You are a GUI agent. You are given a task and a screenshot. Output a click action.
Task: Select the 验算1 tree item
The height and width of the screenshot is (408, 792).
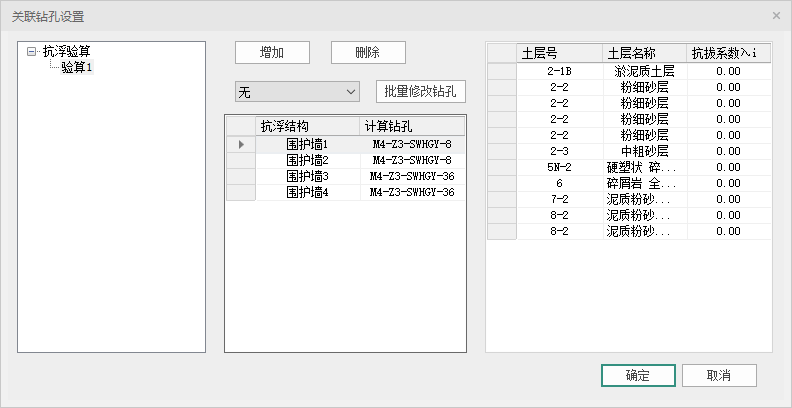click(x=76, y=67)
